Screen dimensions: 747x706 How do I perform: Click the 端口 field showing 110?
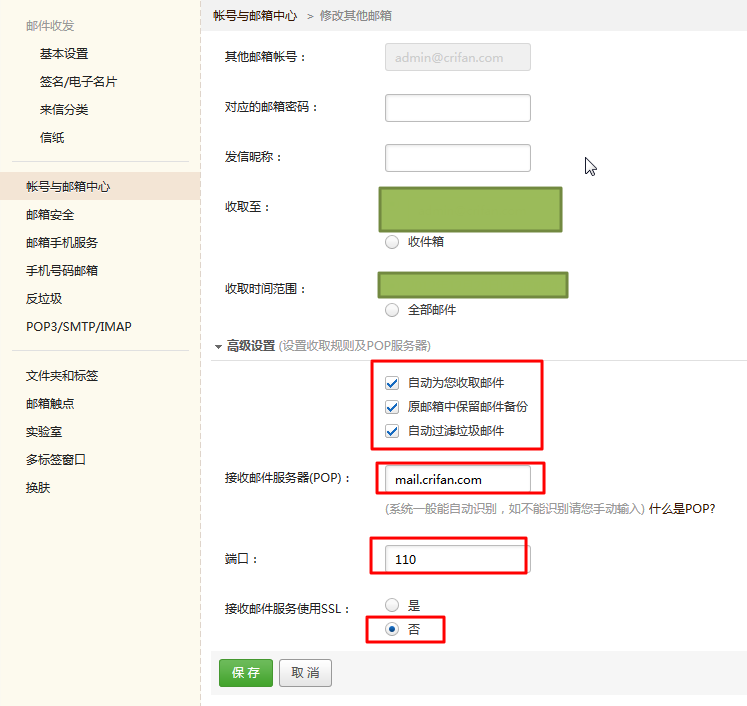point(458,559)
